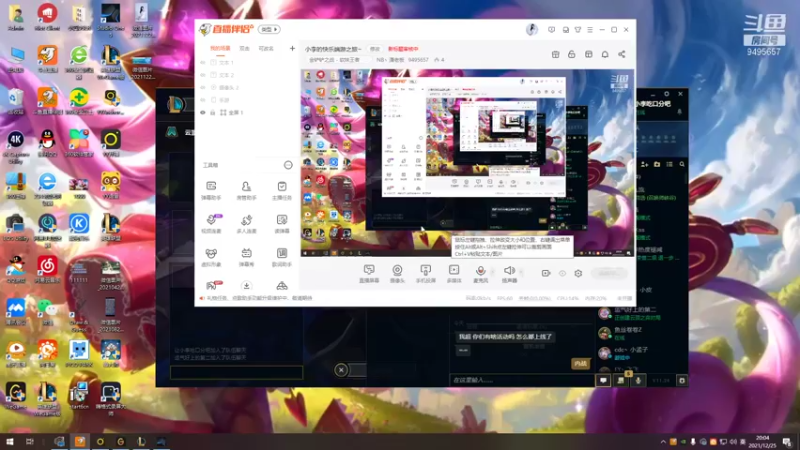Image resolution: width=800 pixels, height=450 pixels.
Task: Open the 弹幕秀 tool
Action: 246,257
